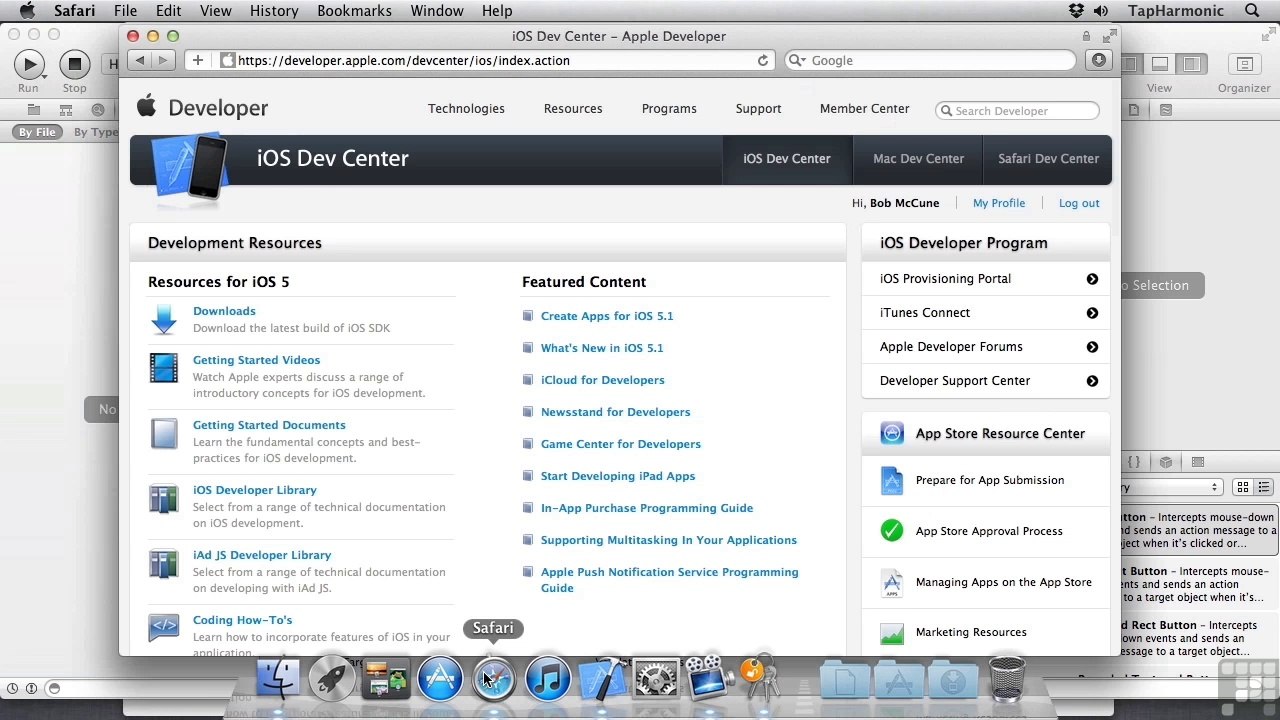Open the Safari downloads button
The image size is (1280, 720).
click(x=1099, y=60)
